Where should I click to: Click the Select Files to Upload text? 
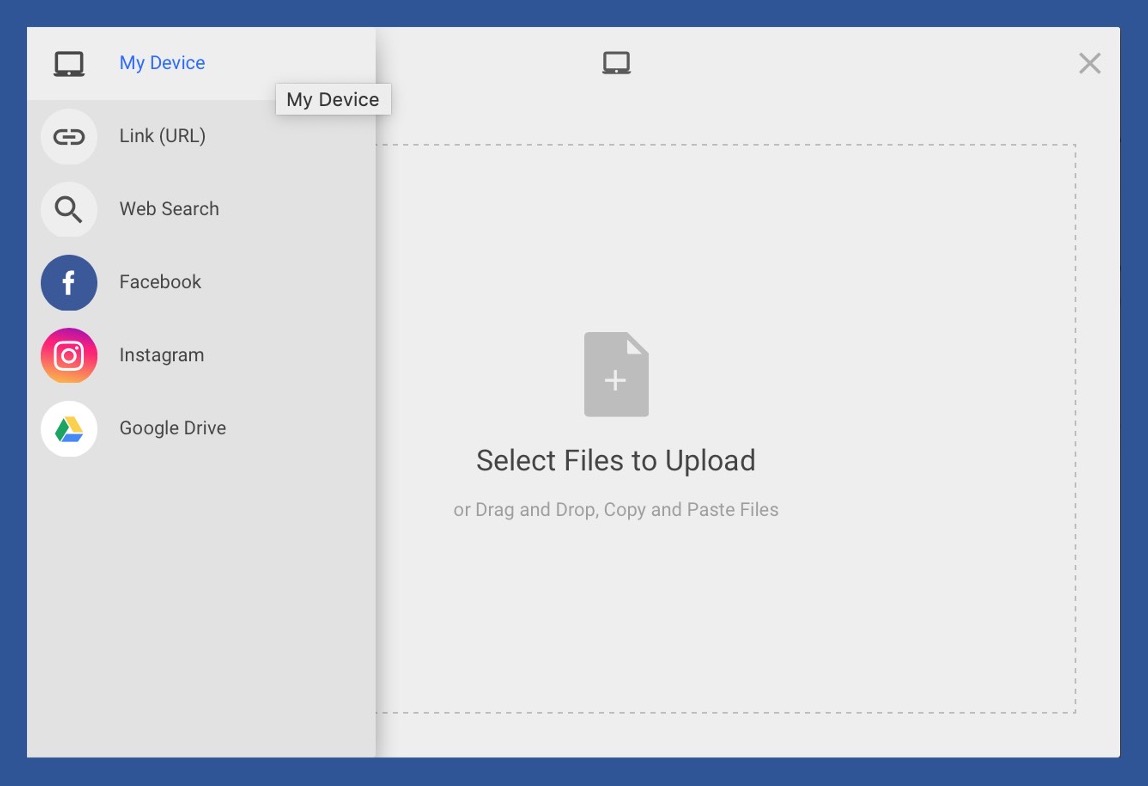coord(615,461)
